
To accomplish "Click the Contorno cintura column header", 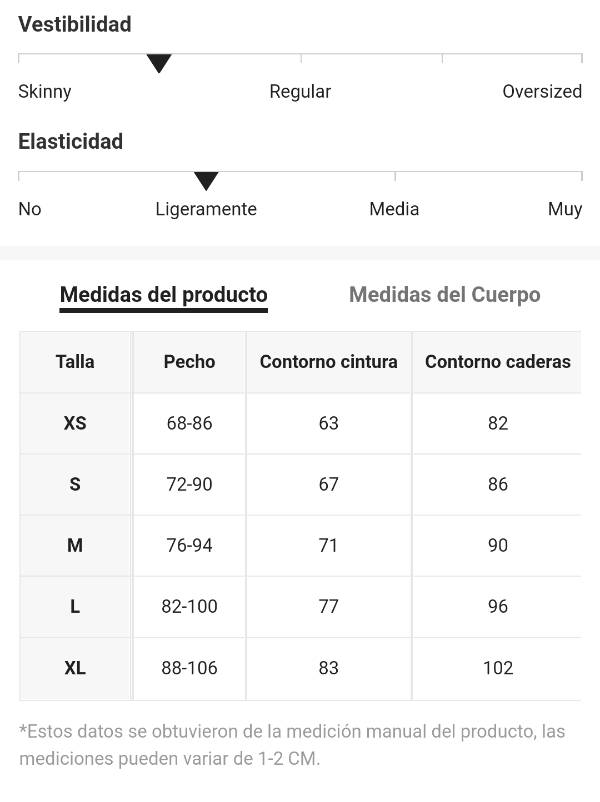I will (x=328, y=362).
